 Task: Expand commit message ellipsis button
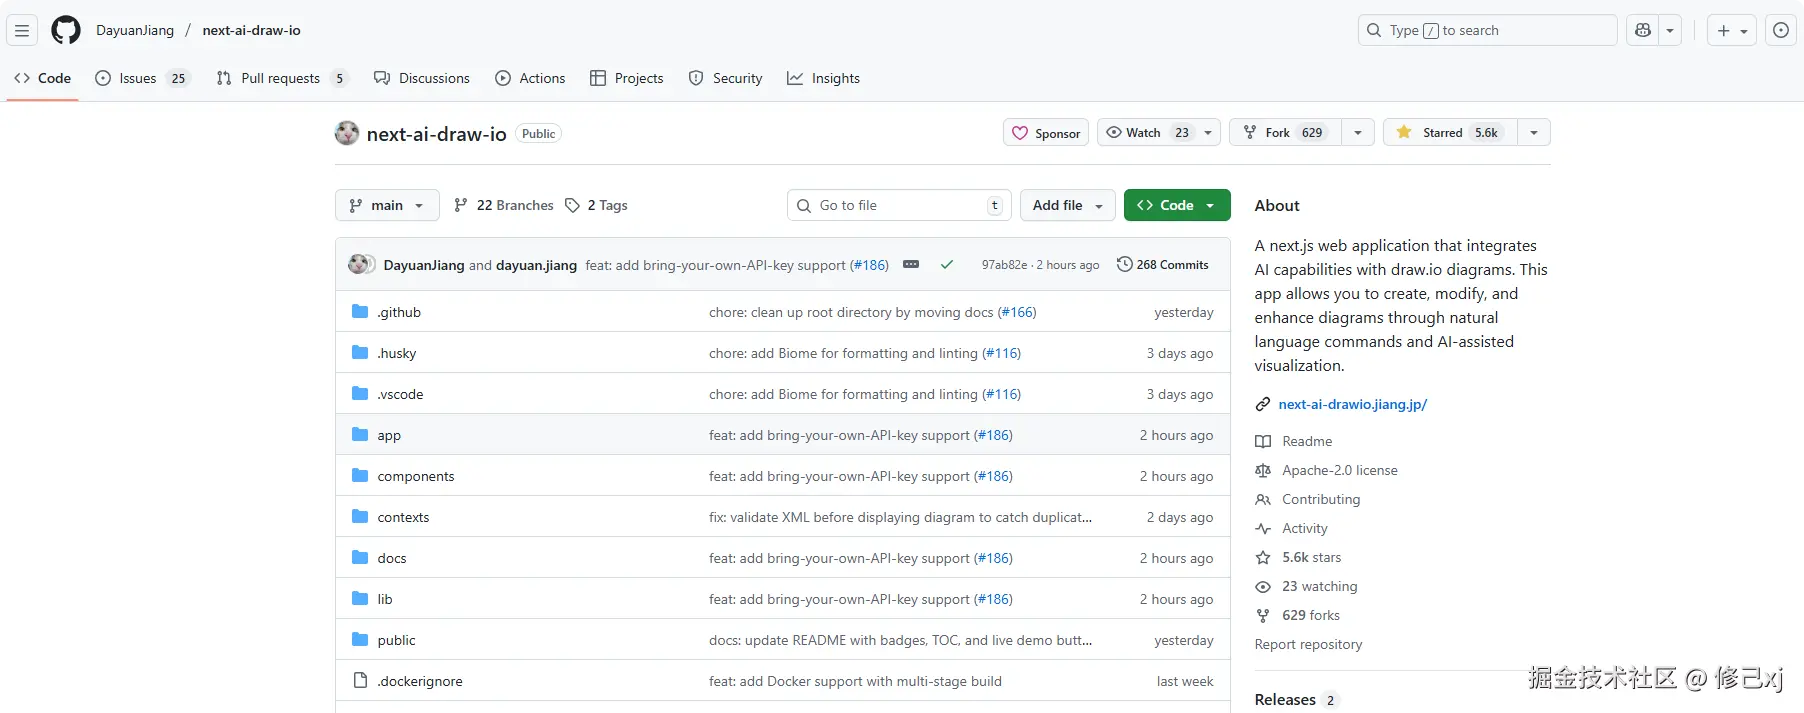[911, 265]
